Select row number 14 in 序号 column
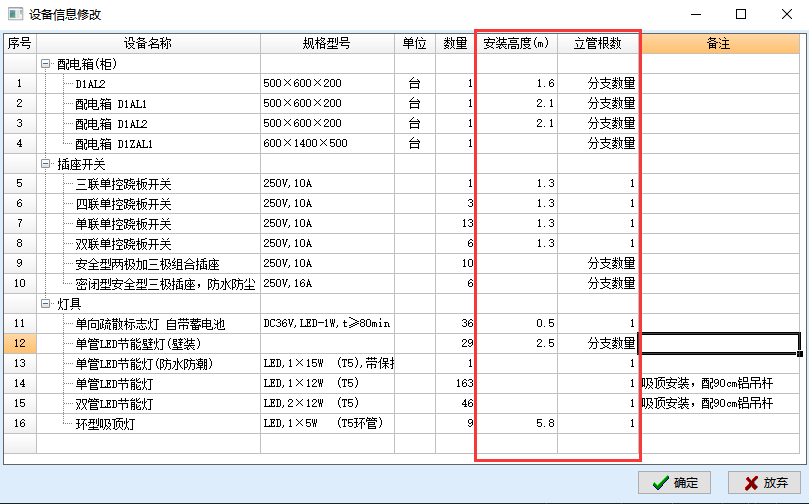 tap(19, 384)
